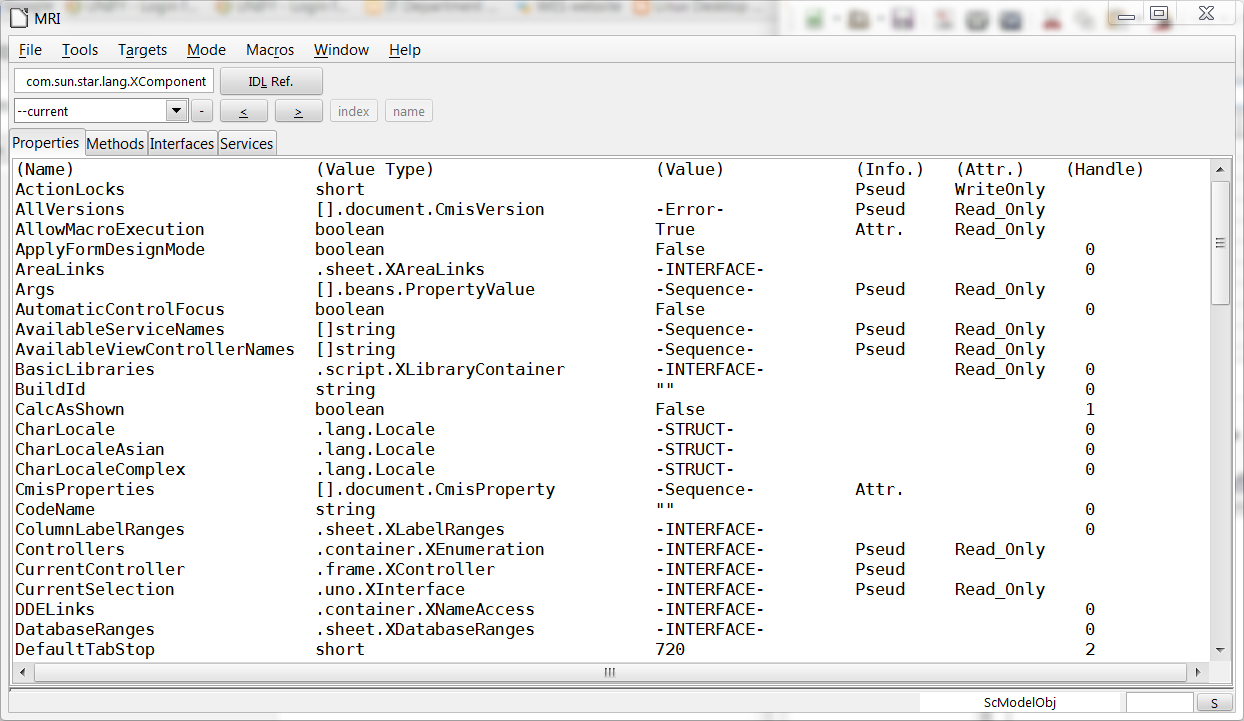The image size is (1244, 721).
Task: Select the AutomaticControlFocus property
Action: pos(120,309)
